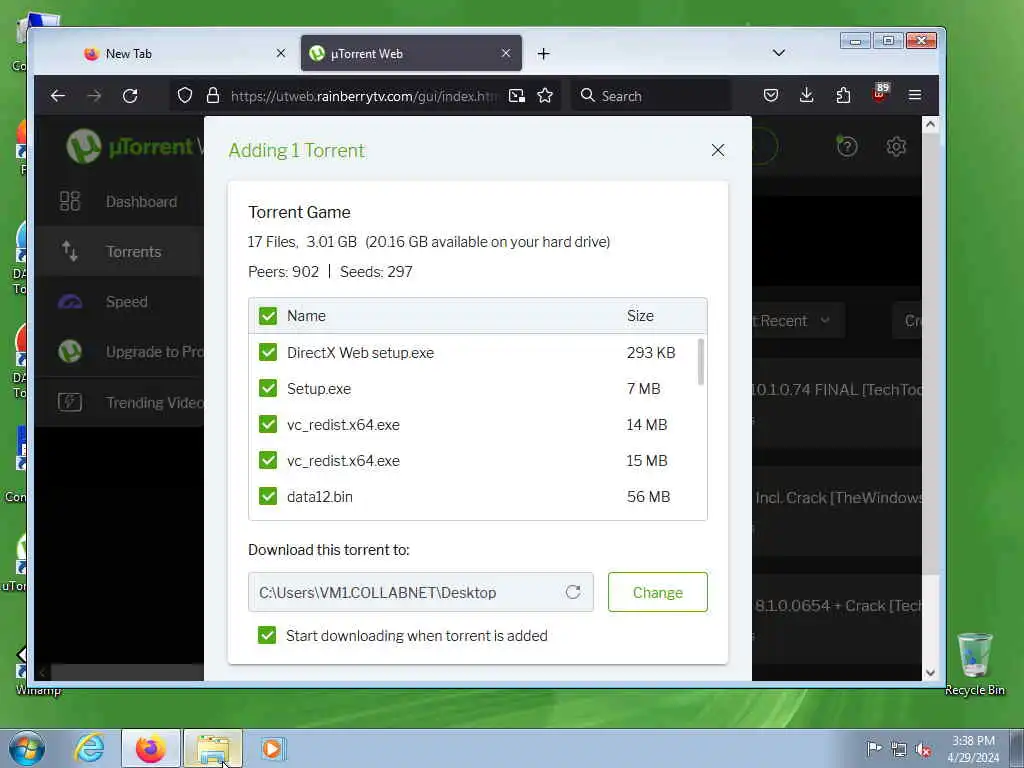The width and height of the screenshot is (1024, 768).
Task: Click the Torrents arrows icon
Action: pos(70,251)
